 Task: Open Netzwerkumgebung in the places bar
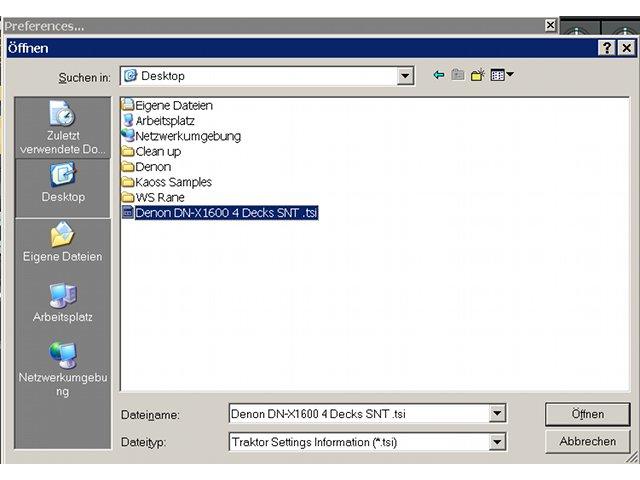[x=62, y=369]
